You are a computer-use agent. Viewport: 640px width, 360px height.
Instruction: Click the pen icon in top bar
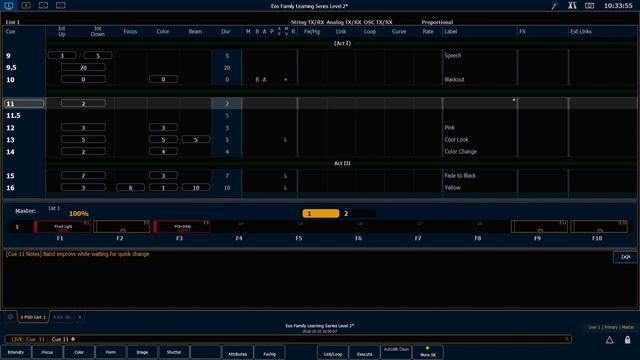pos(554,6)
